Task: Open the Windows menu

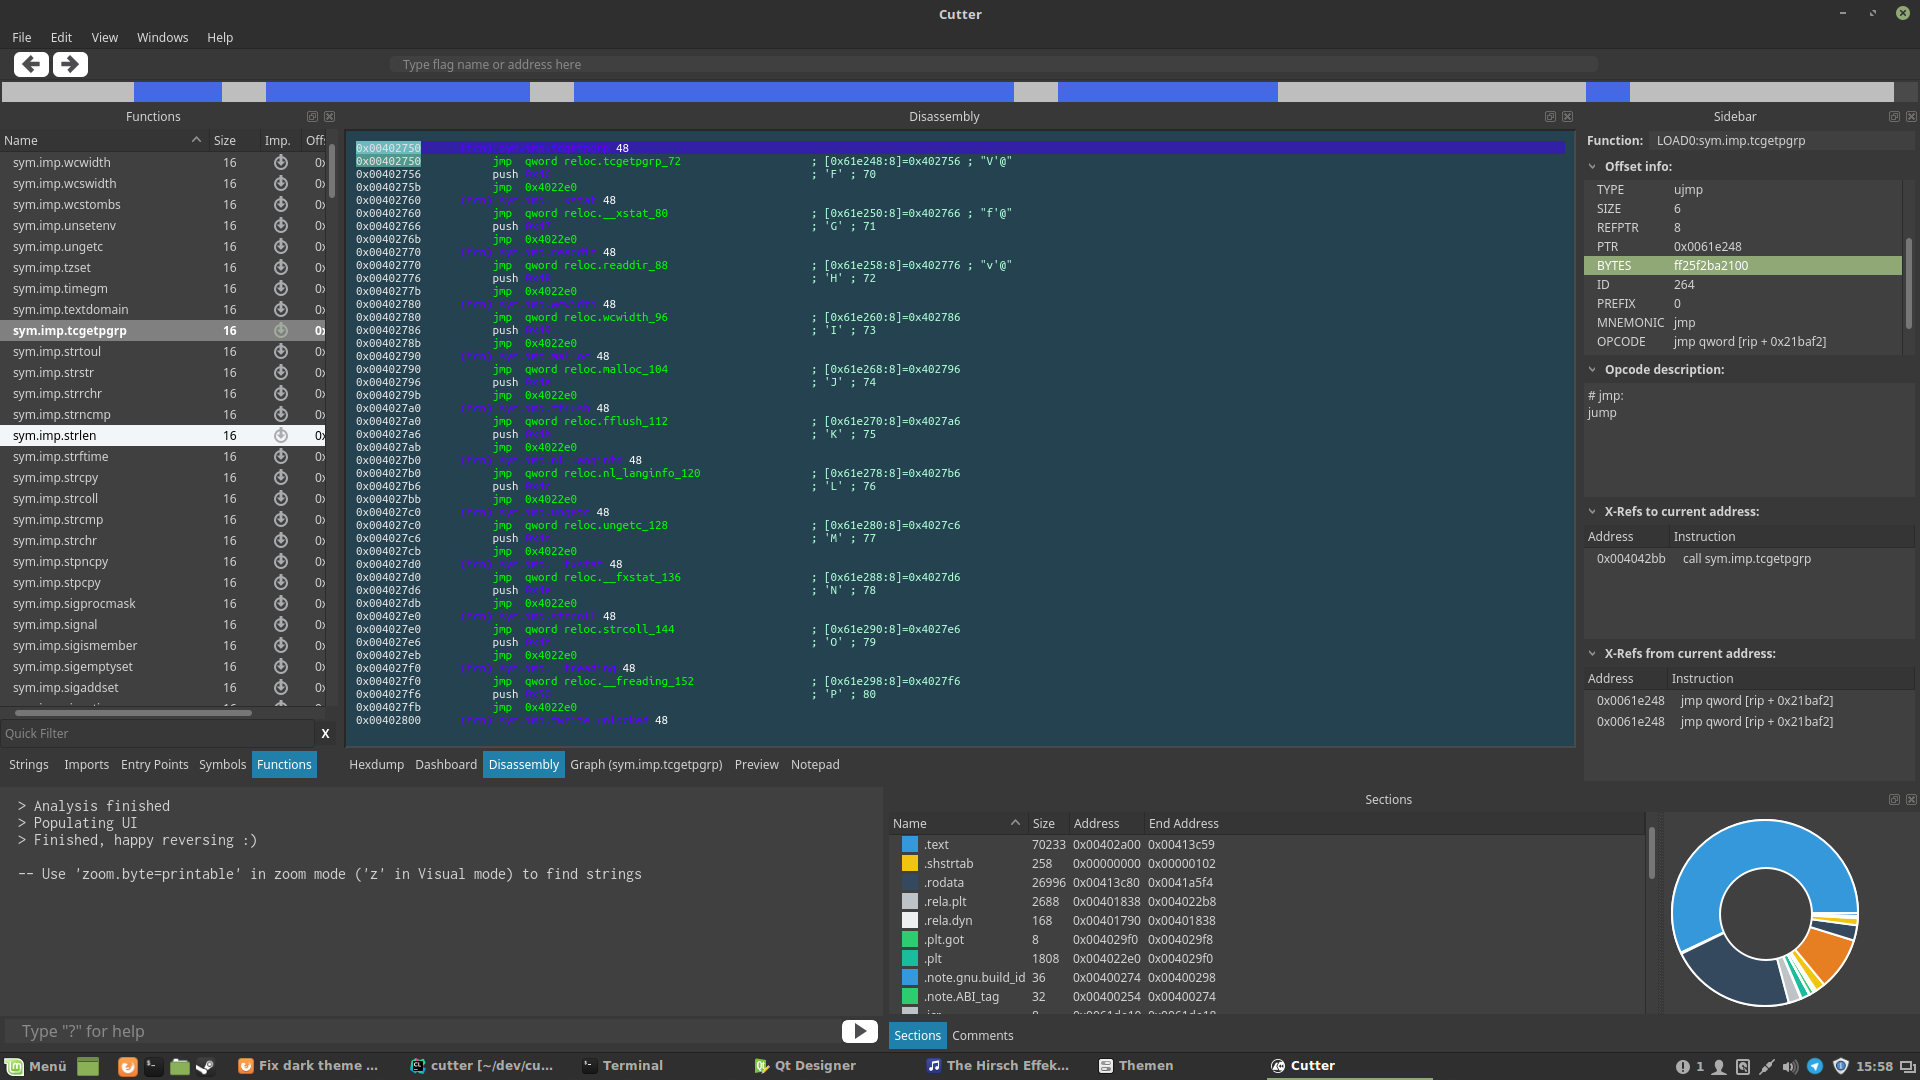Action: 162,38
